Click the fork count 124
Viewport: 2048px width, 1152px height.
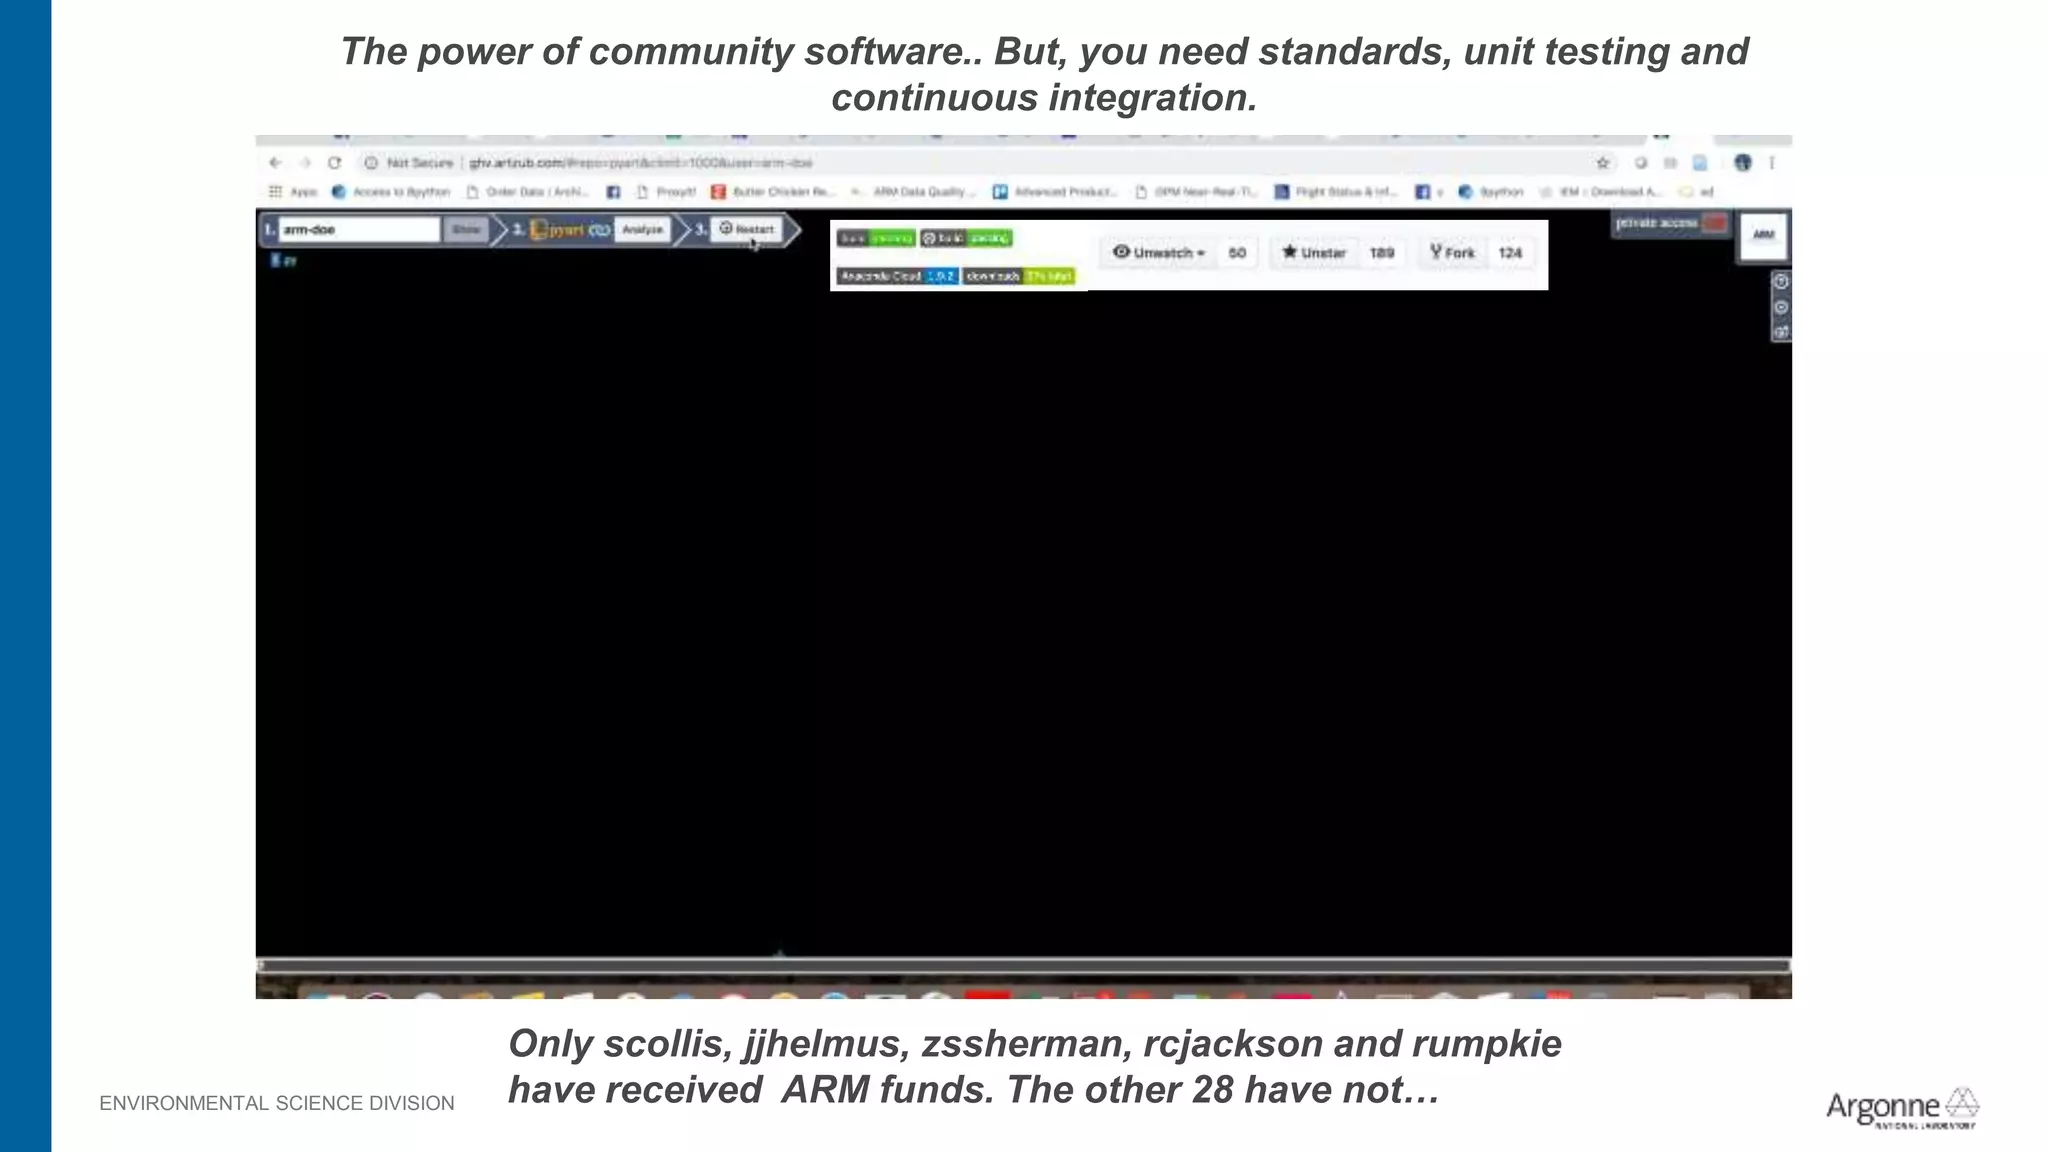click(1510, 253)
